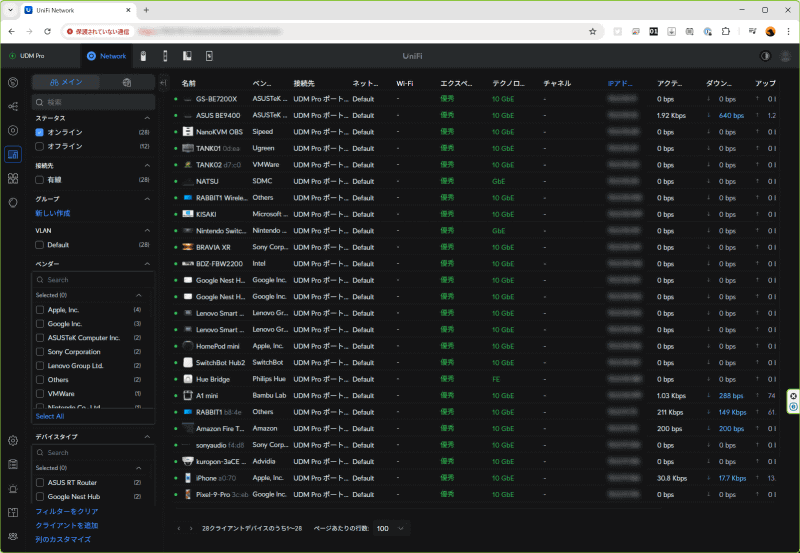Image resolution: width=800 pixels, height=553 pixels.
Task: Open the rows per page 100 dropdown
Action: click(391, 529)
